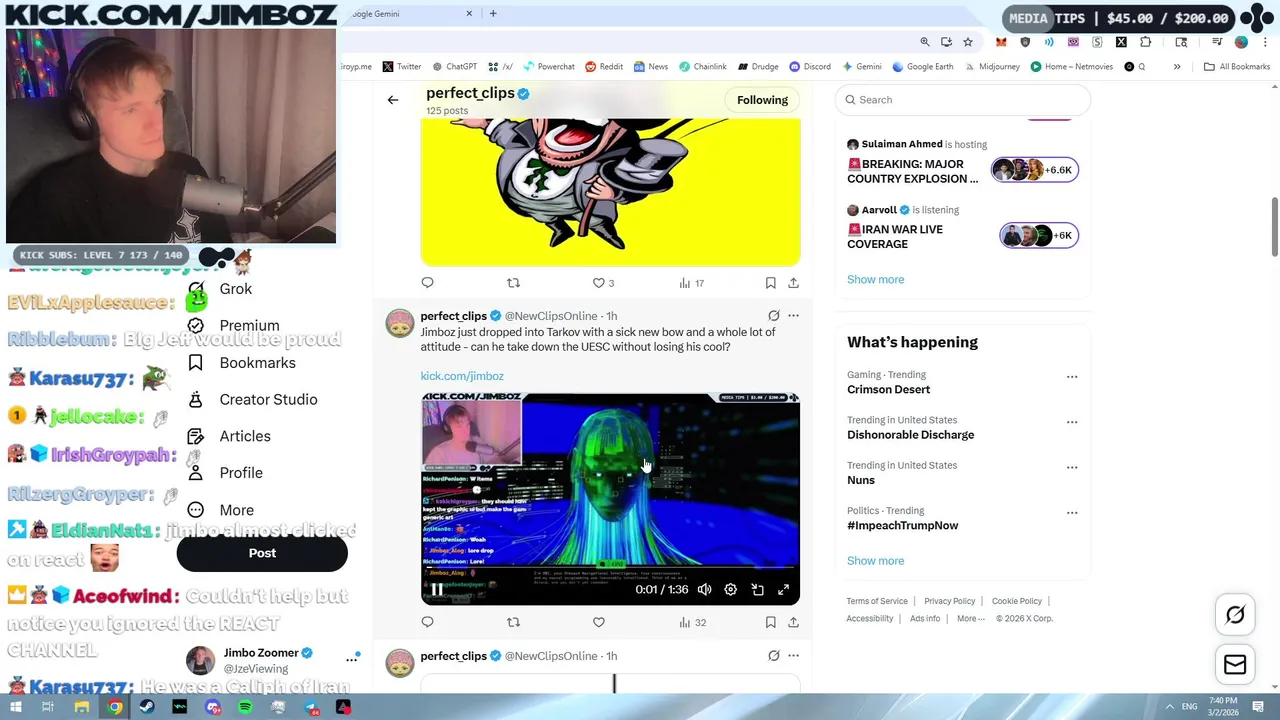Repost the Jimboz Tarkov post
The height and width of the screenshot is (720, 1280).
(x=513, y=622)
